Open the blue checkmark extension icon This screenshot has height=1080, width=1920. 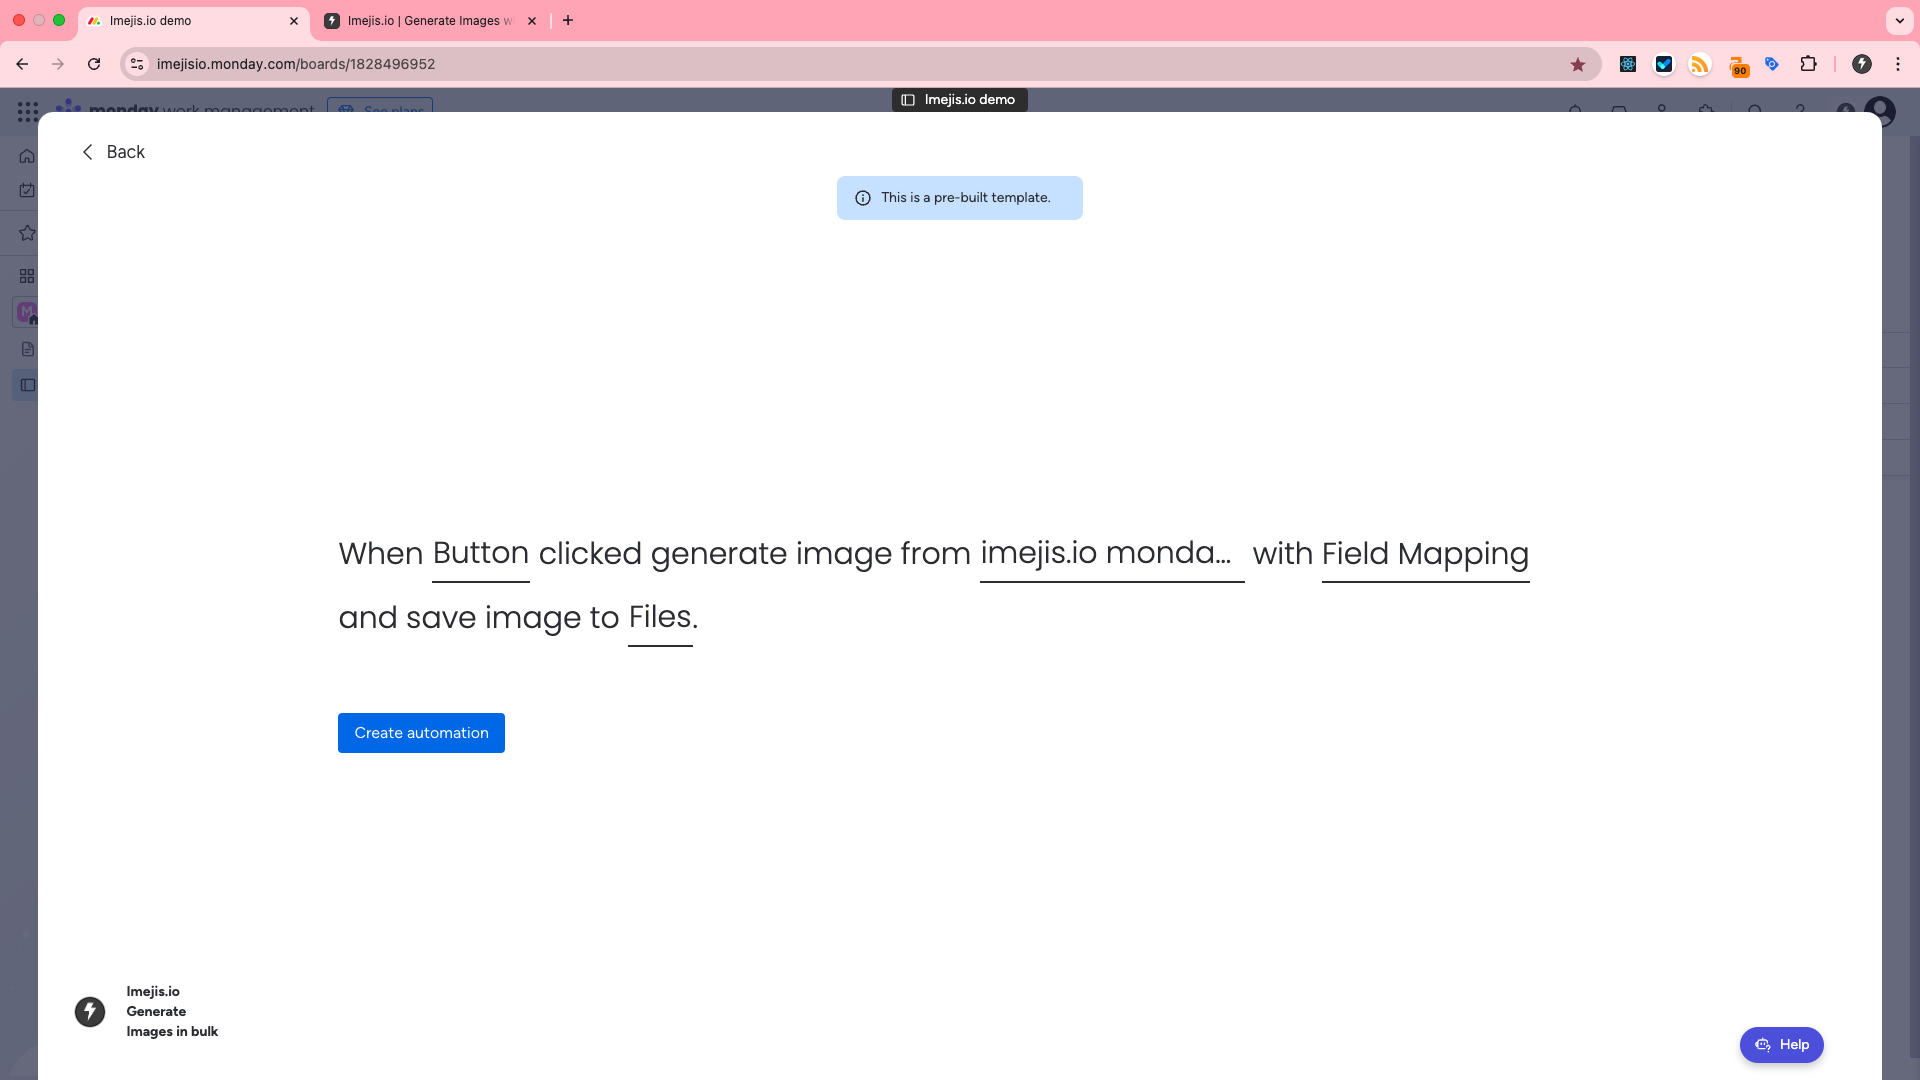point(1664,64)
